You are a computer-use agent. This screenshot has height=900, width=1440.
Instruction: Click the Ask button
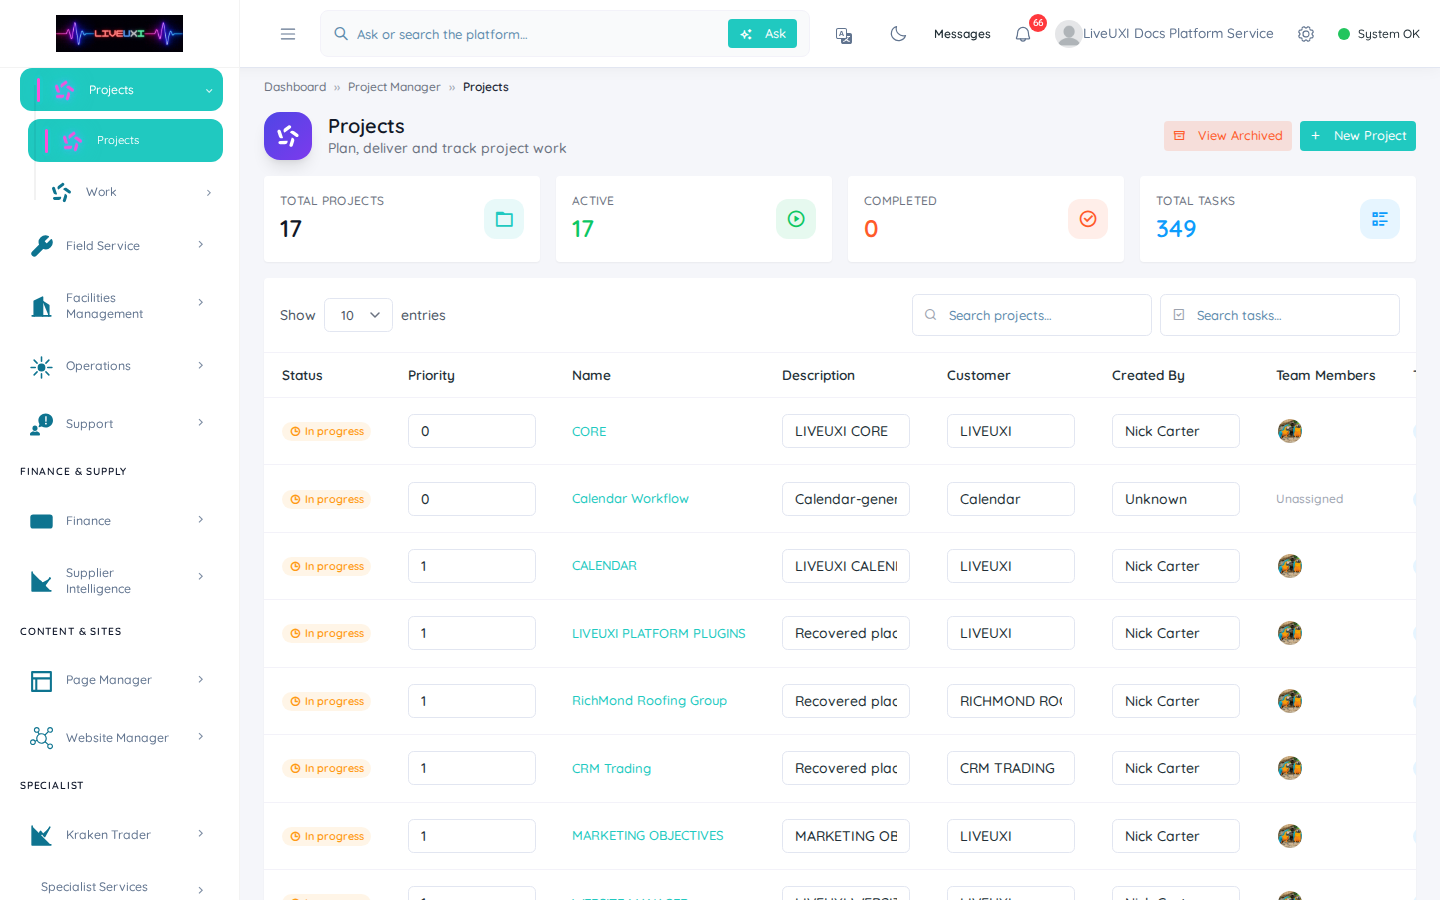762,34
